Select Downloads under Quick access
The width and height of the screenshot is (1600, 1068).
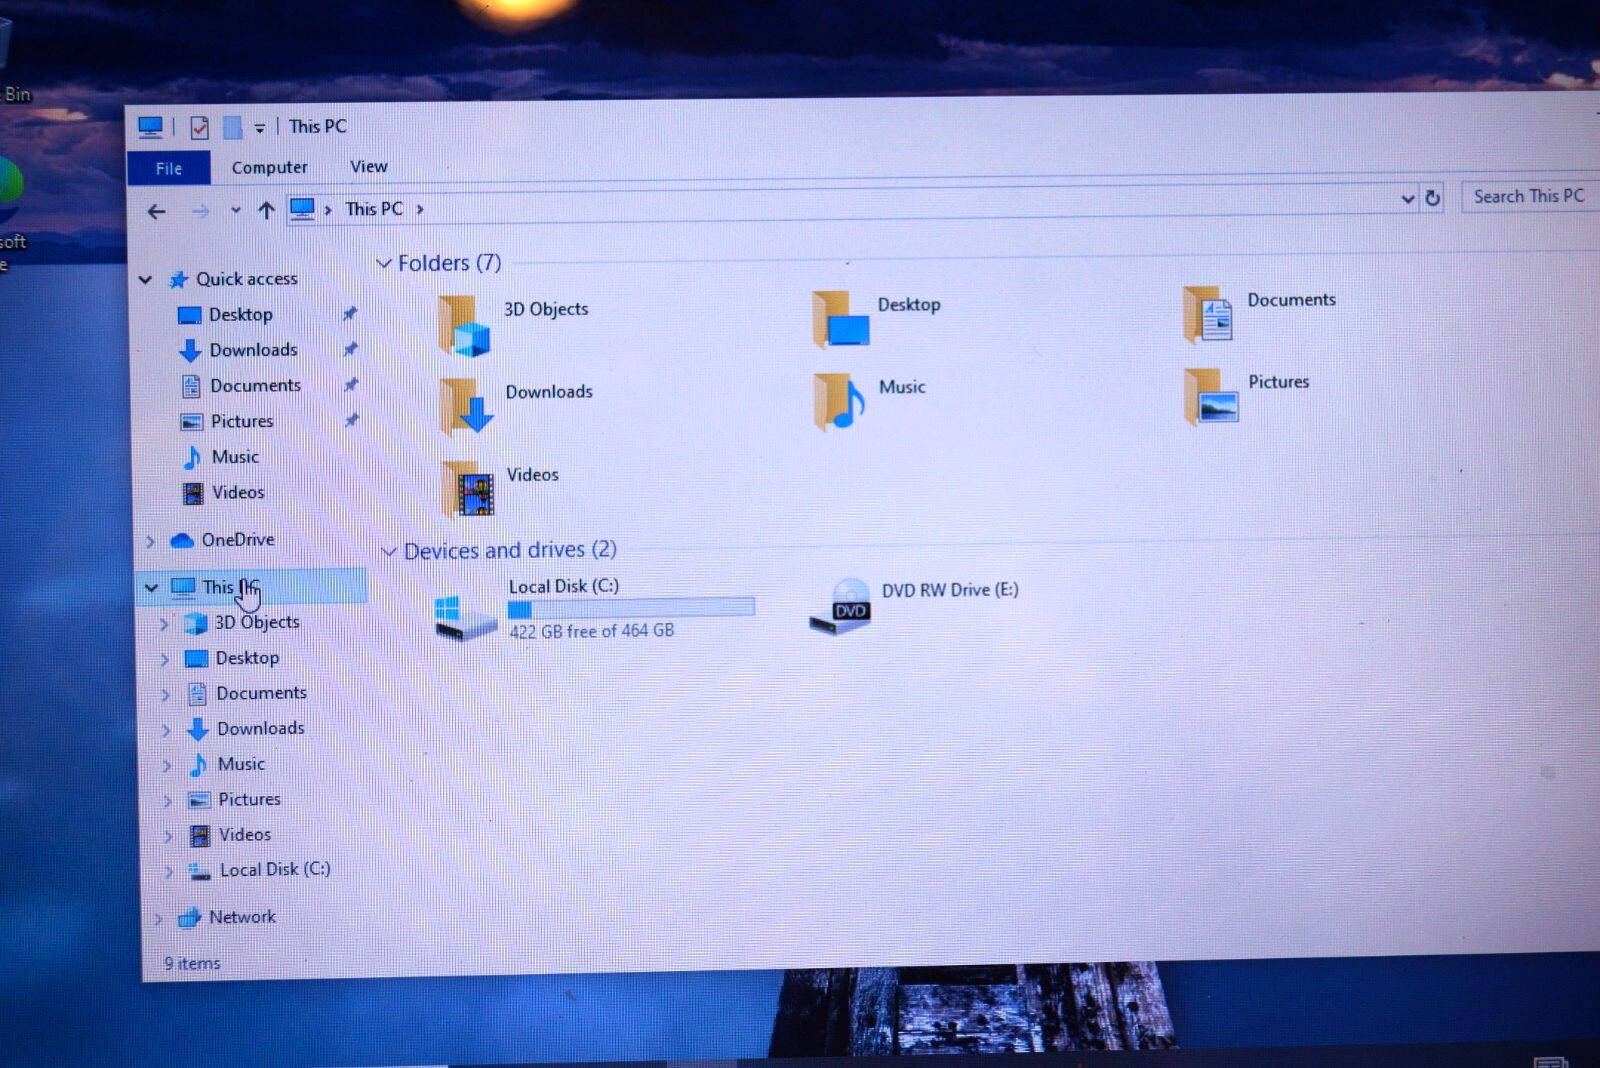click(x=253, y=350)
